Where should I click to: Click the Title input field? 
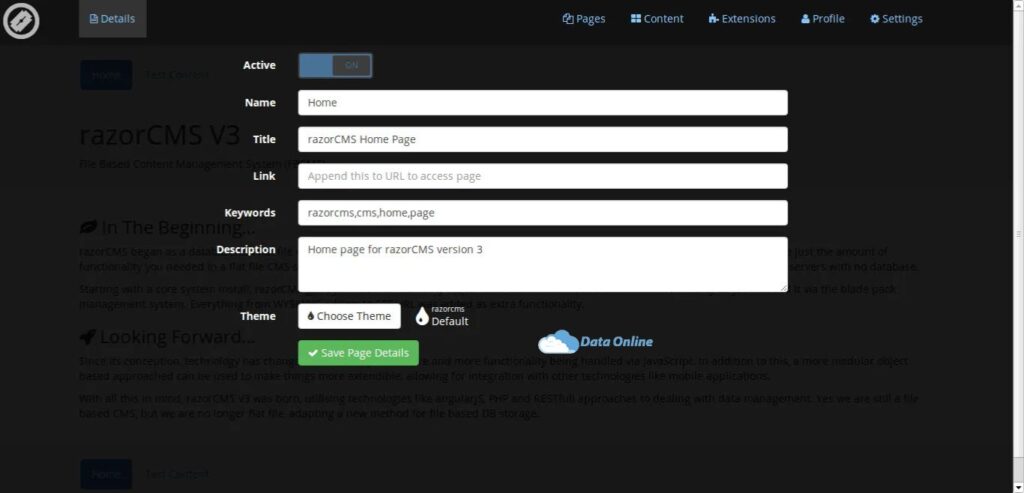coord(543,139)
